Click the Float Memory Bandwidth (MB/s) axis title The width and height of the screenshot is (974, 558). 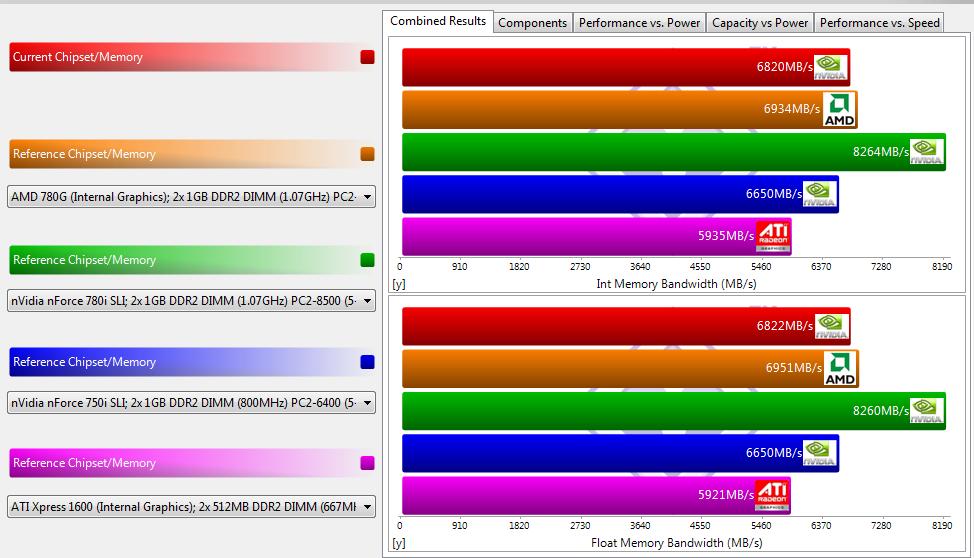pos(676,543)
